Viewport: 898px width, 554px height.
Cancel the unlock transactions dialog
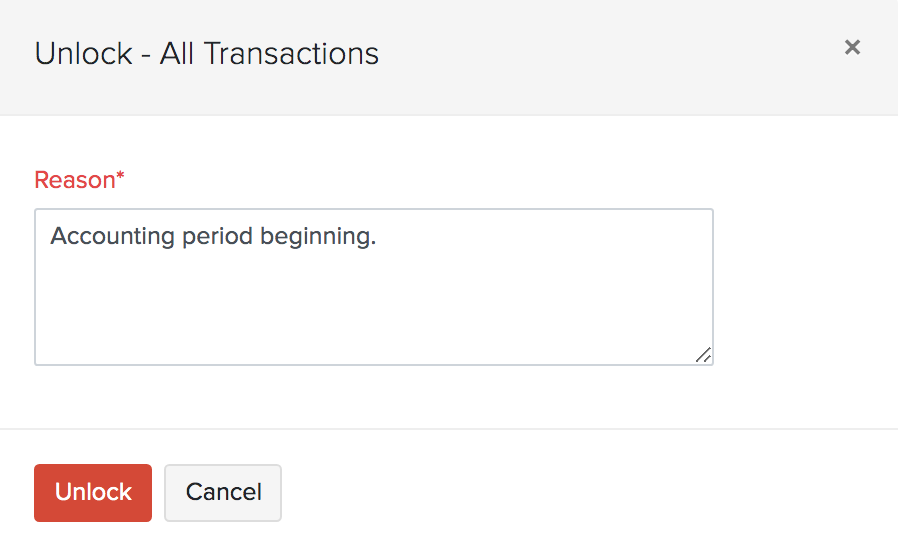tap(223, 492)
